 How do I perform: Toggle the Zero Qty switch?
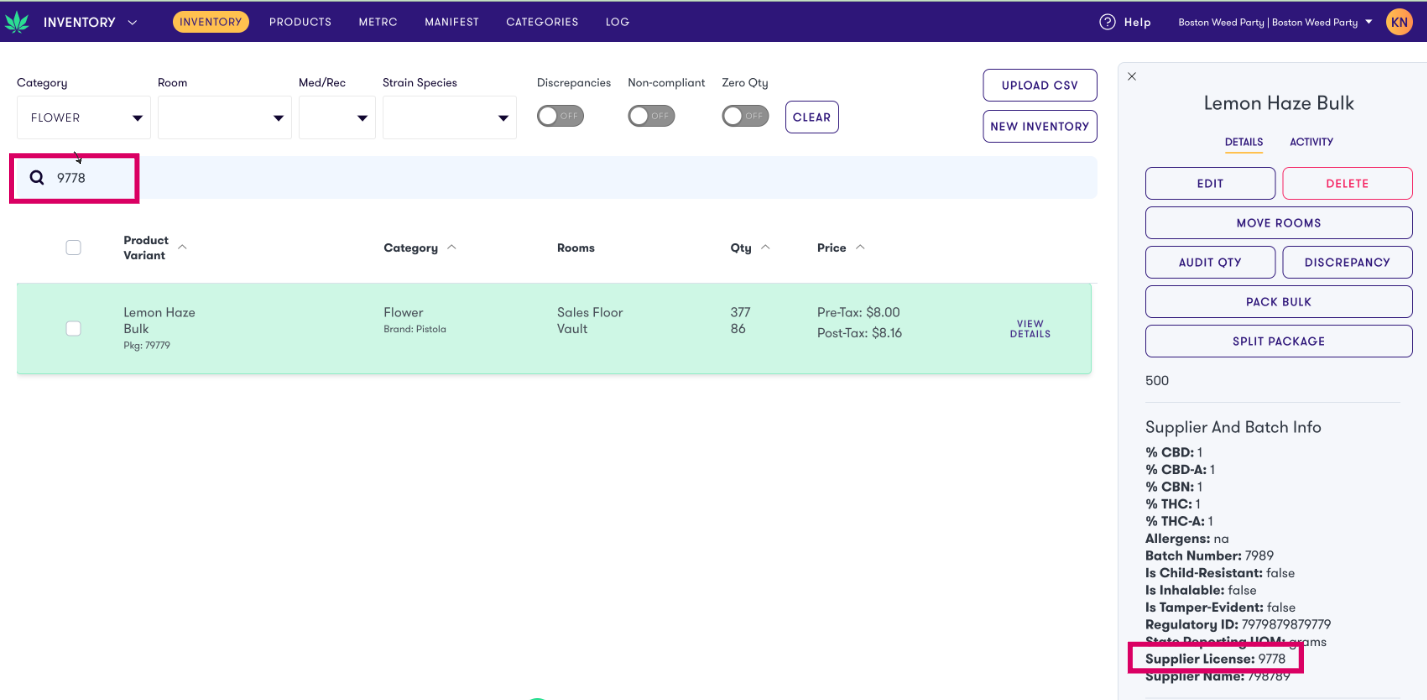(745, 116)
